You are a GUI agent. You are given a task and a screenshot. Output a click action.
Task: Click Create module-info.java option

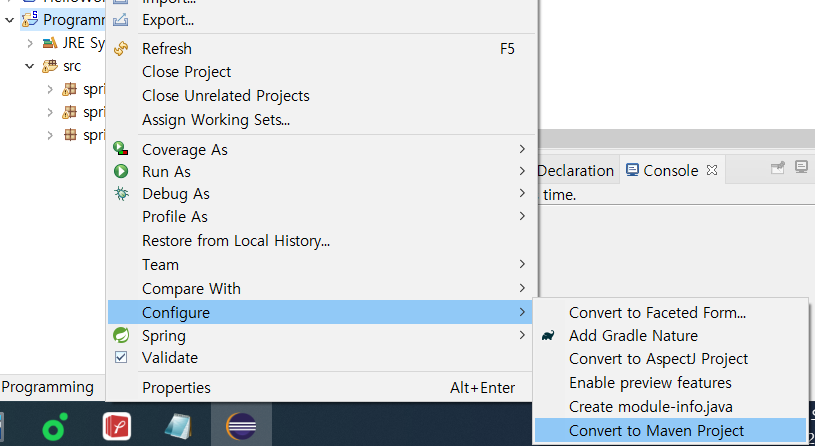click(671, 406)
